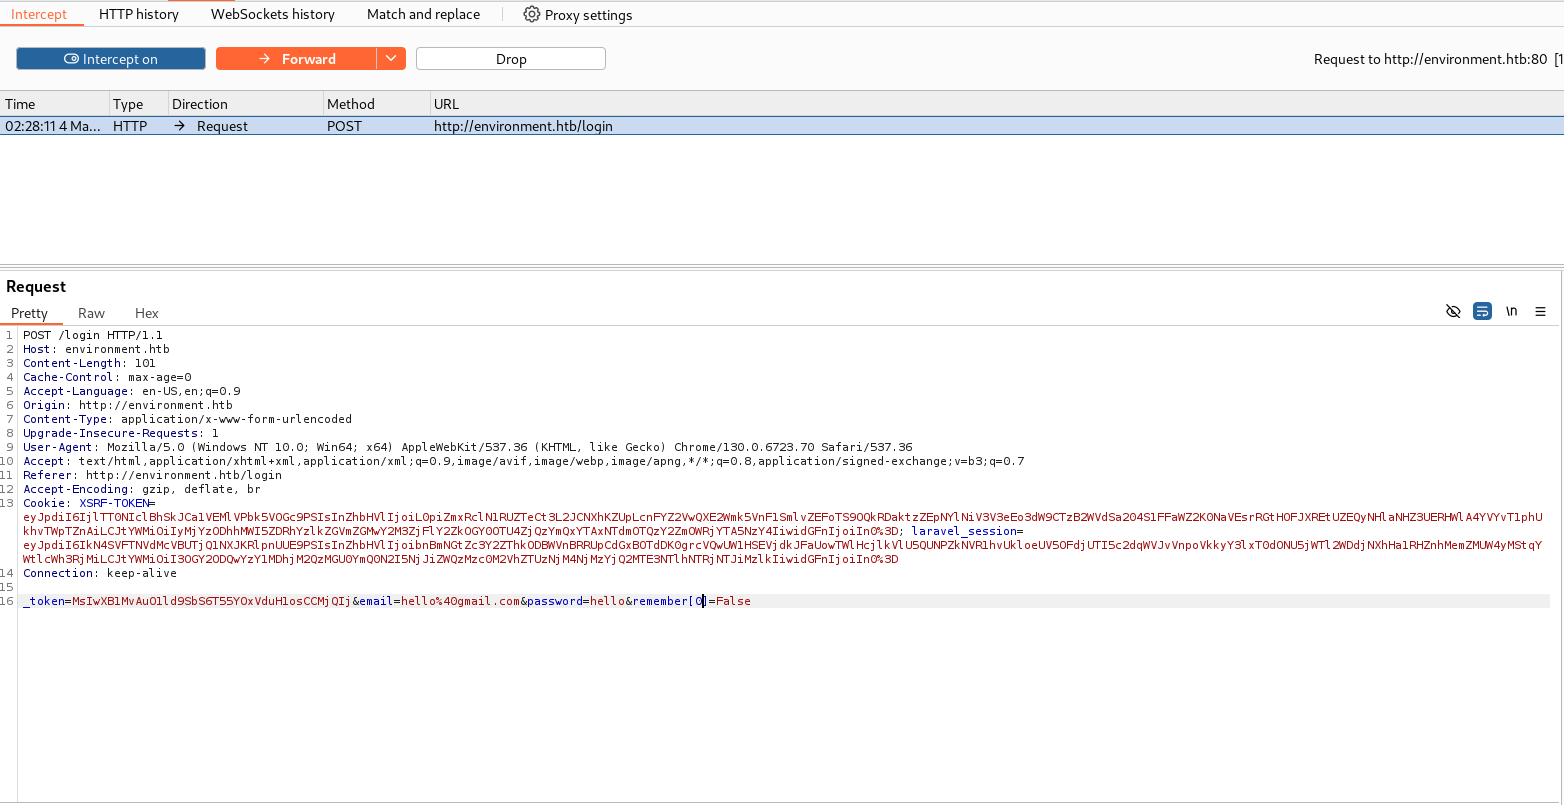
Task: Toggle hidden characters eye icon
Action: [1453, 311]
